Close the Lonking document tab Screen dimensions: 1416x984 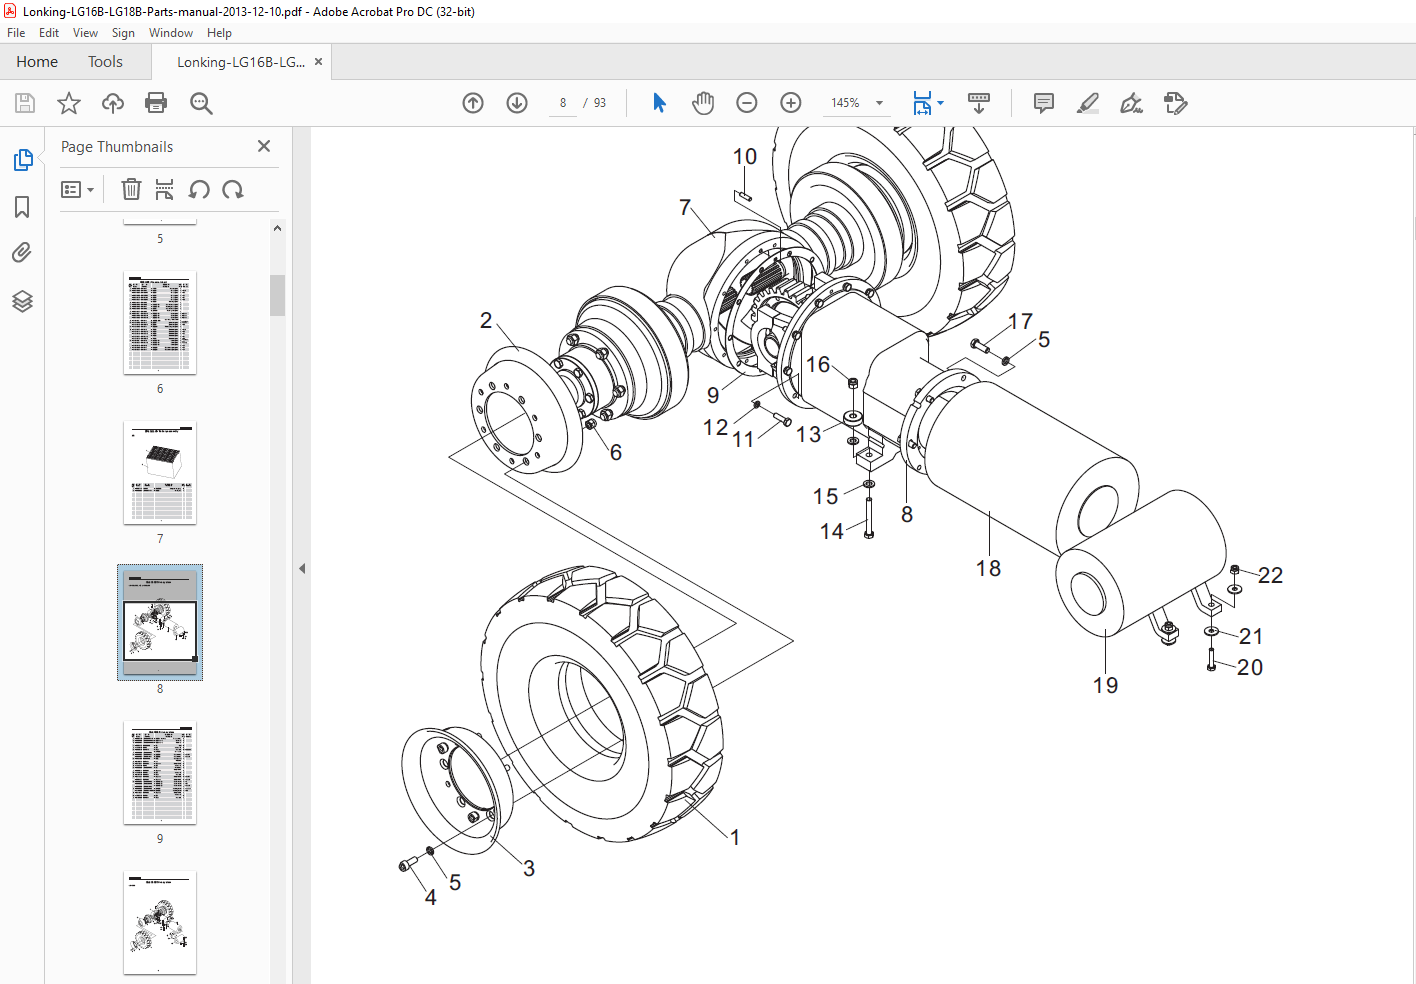[318, 62]
